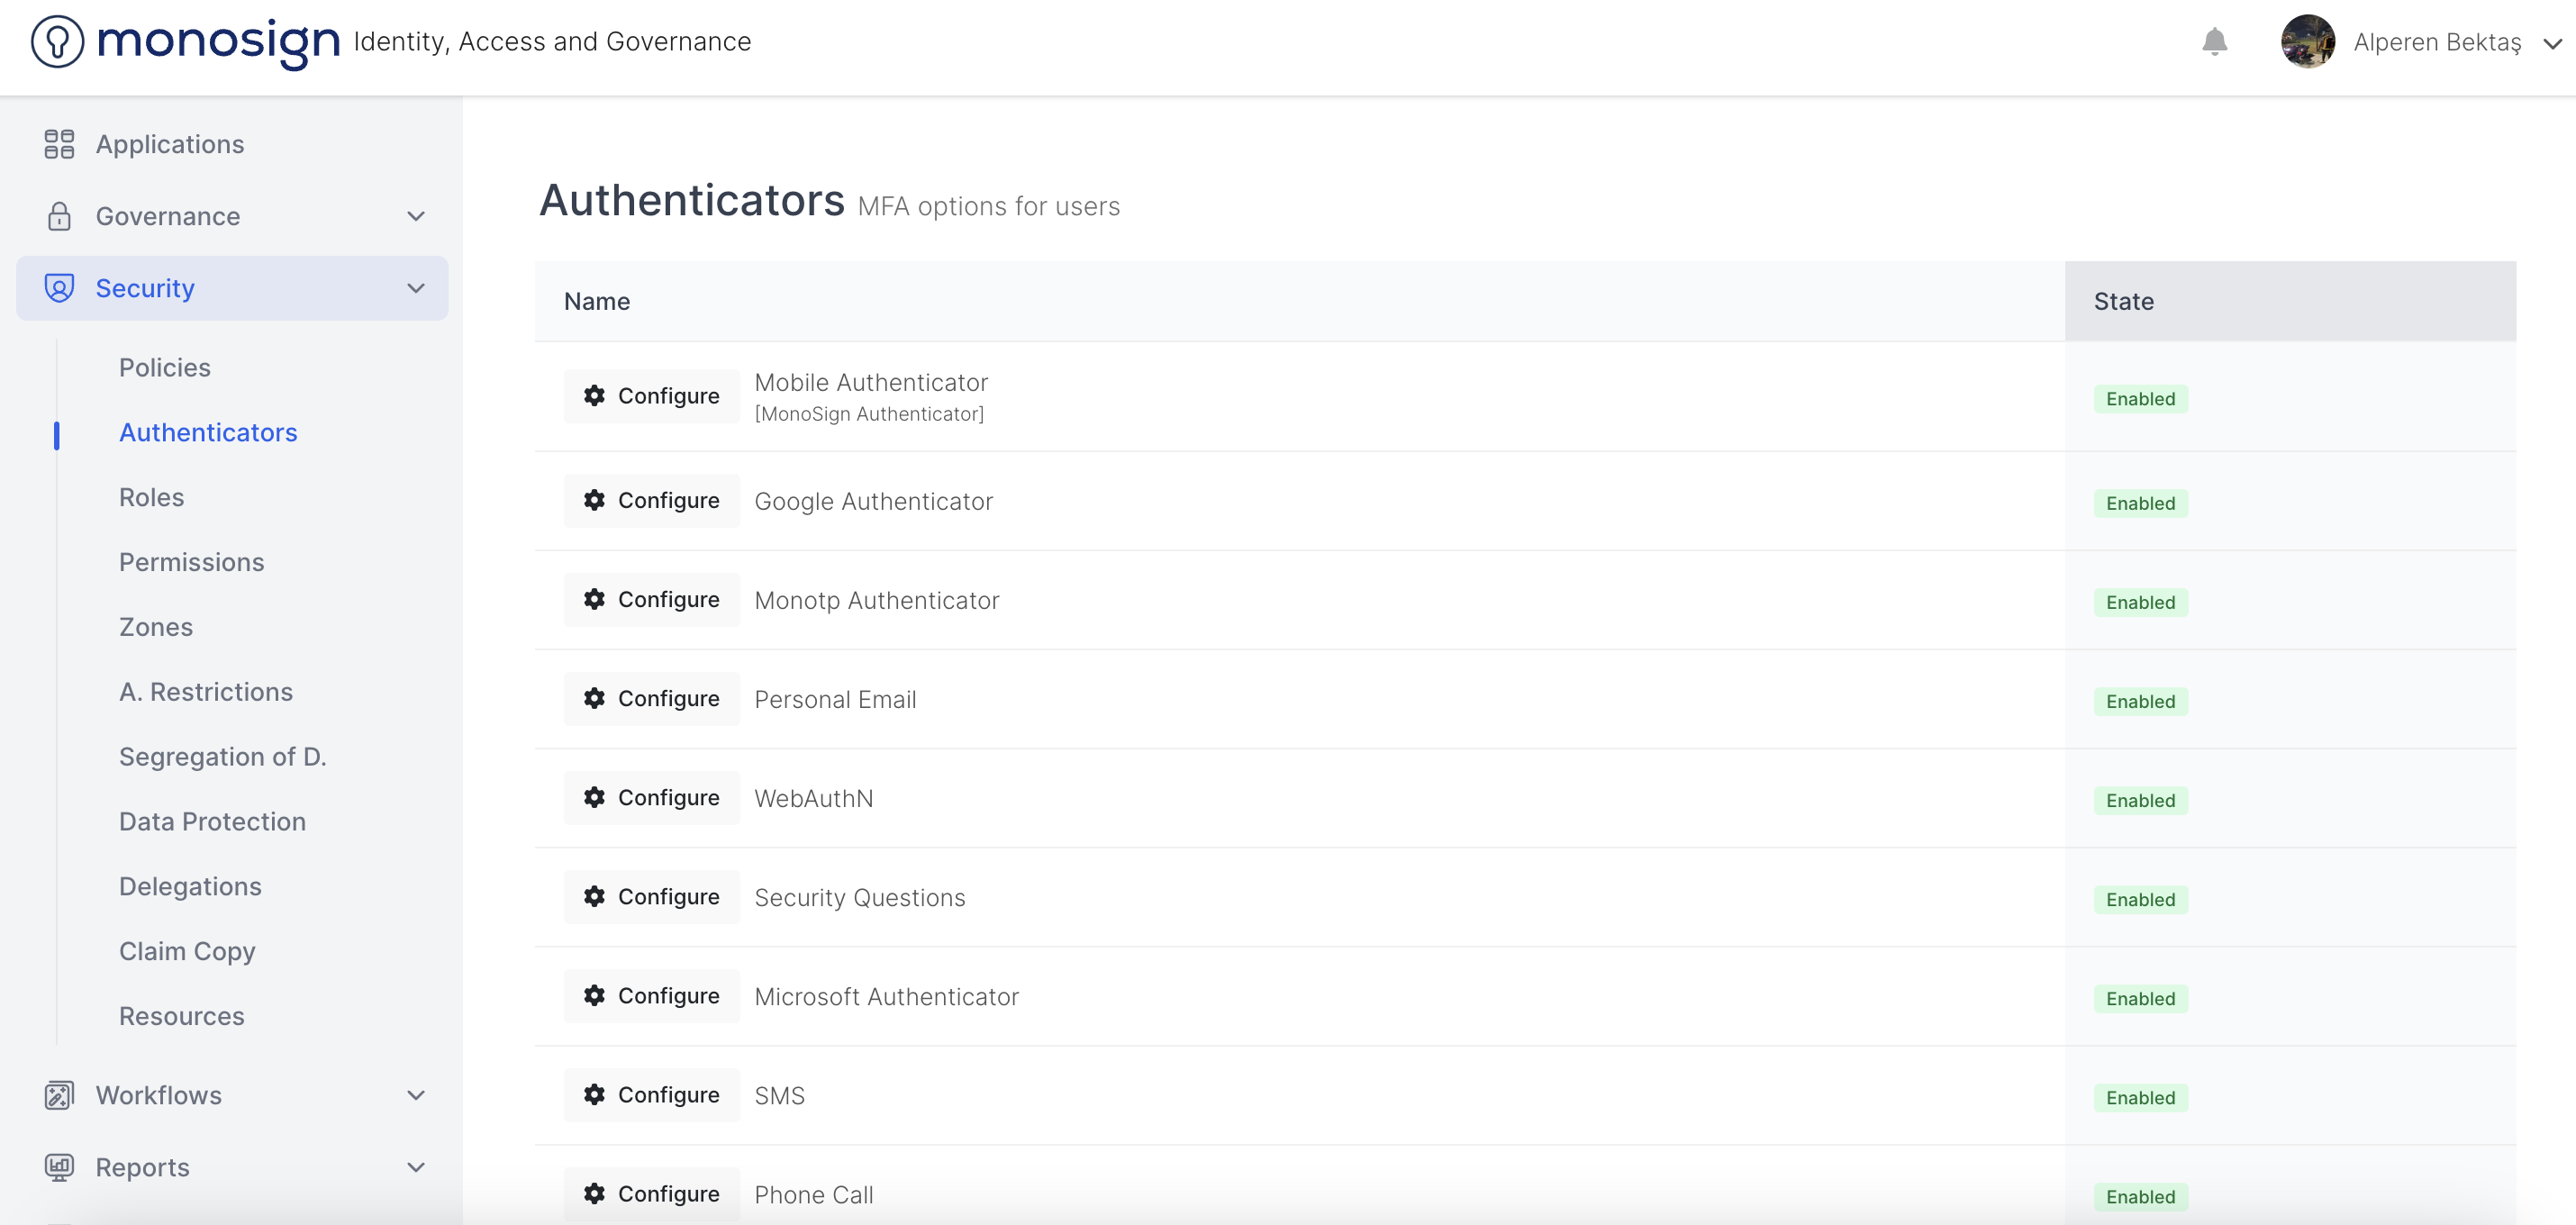
Task: Collapse the Security section chevron
Action: click(416, 288)
